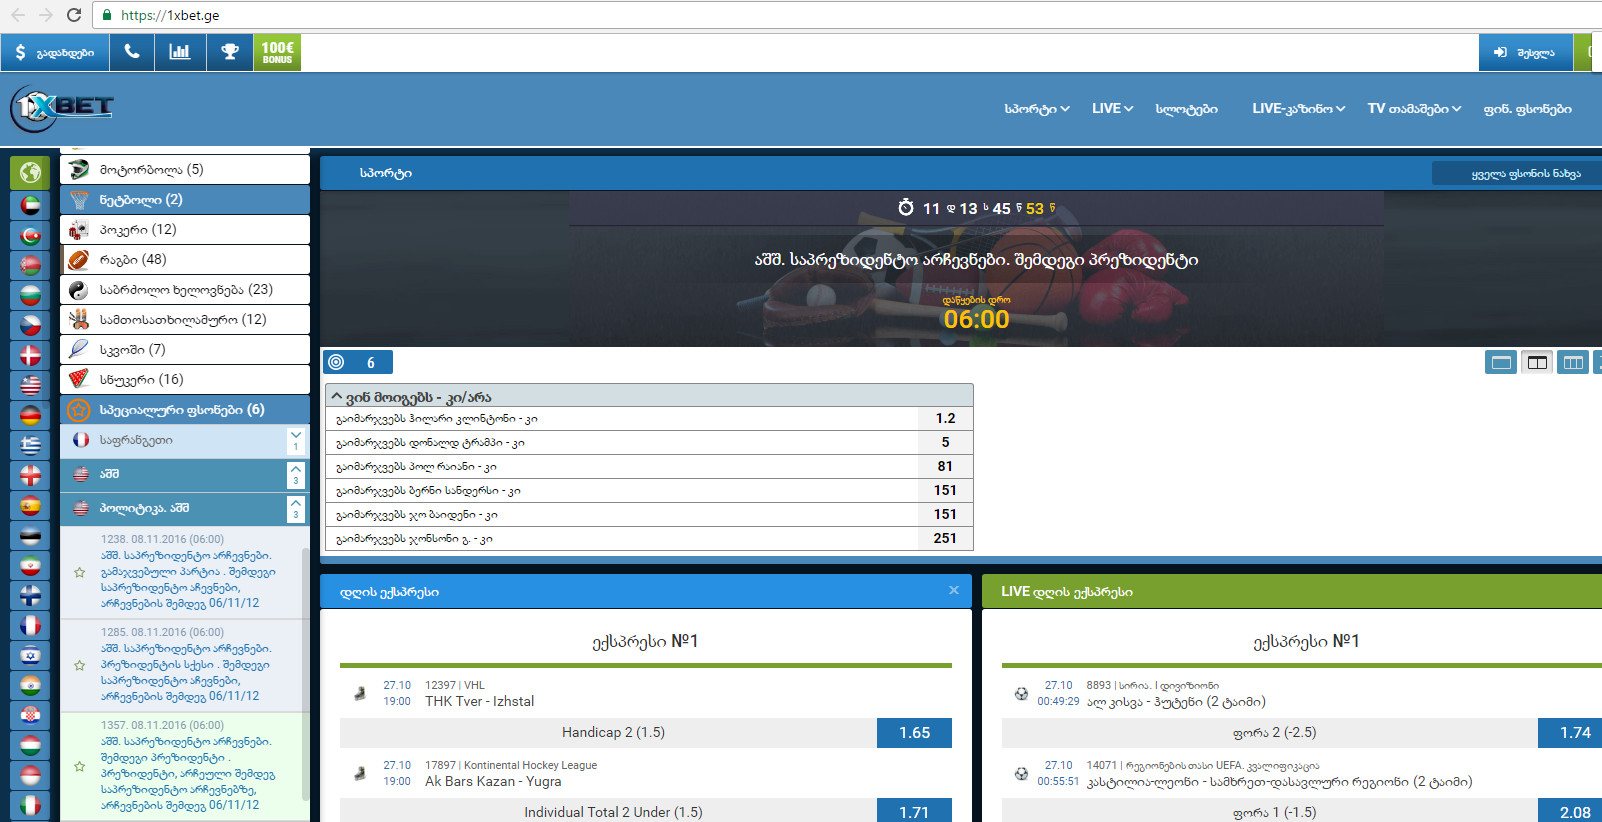Go to სლოტები in navigation
The image size is (1602, 822).
[1186, 109]
